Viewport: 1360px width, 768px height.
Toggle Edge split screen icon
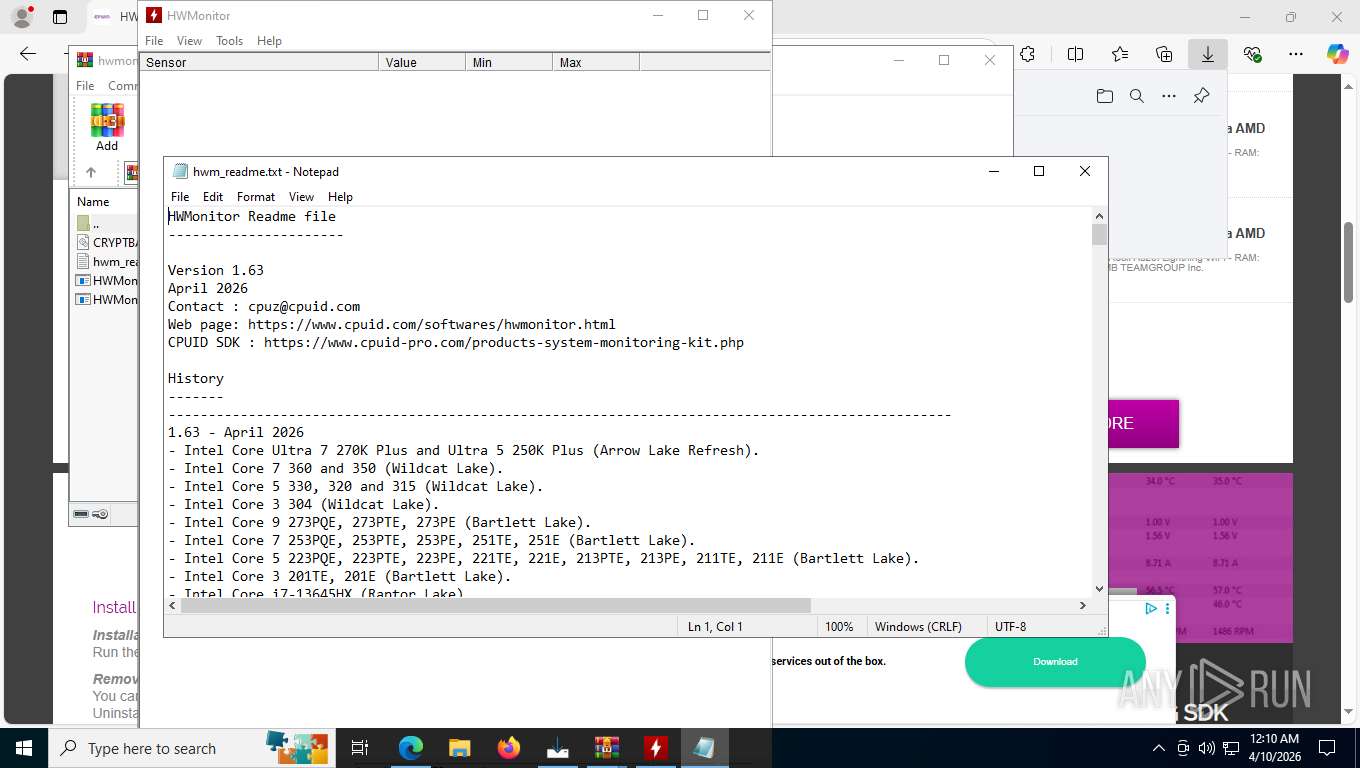tap(1075, 54)
